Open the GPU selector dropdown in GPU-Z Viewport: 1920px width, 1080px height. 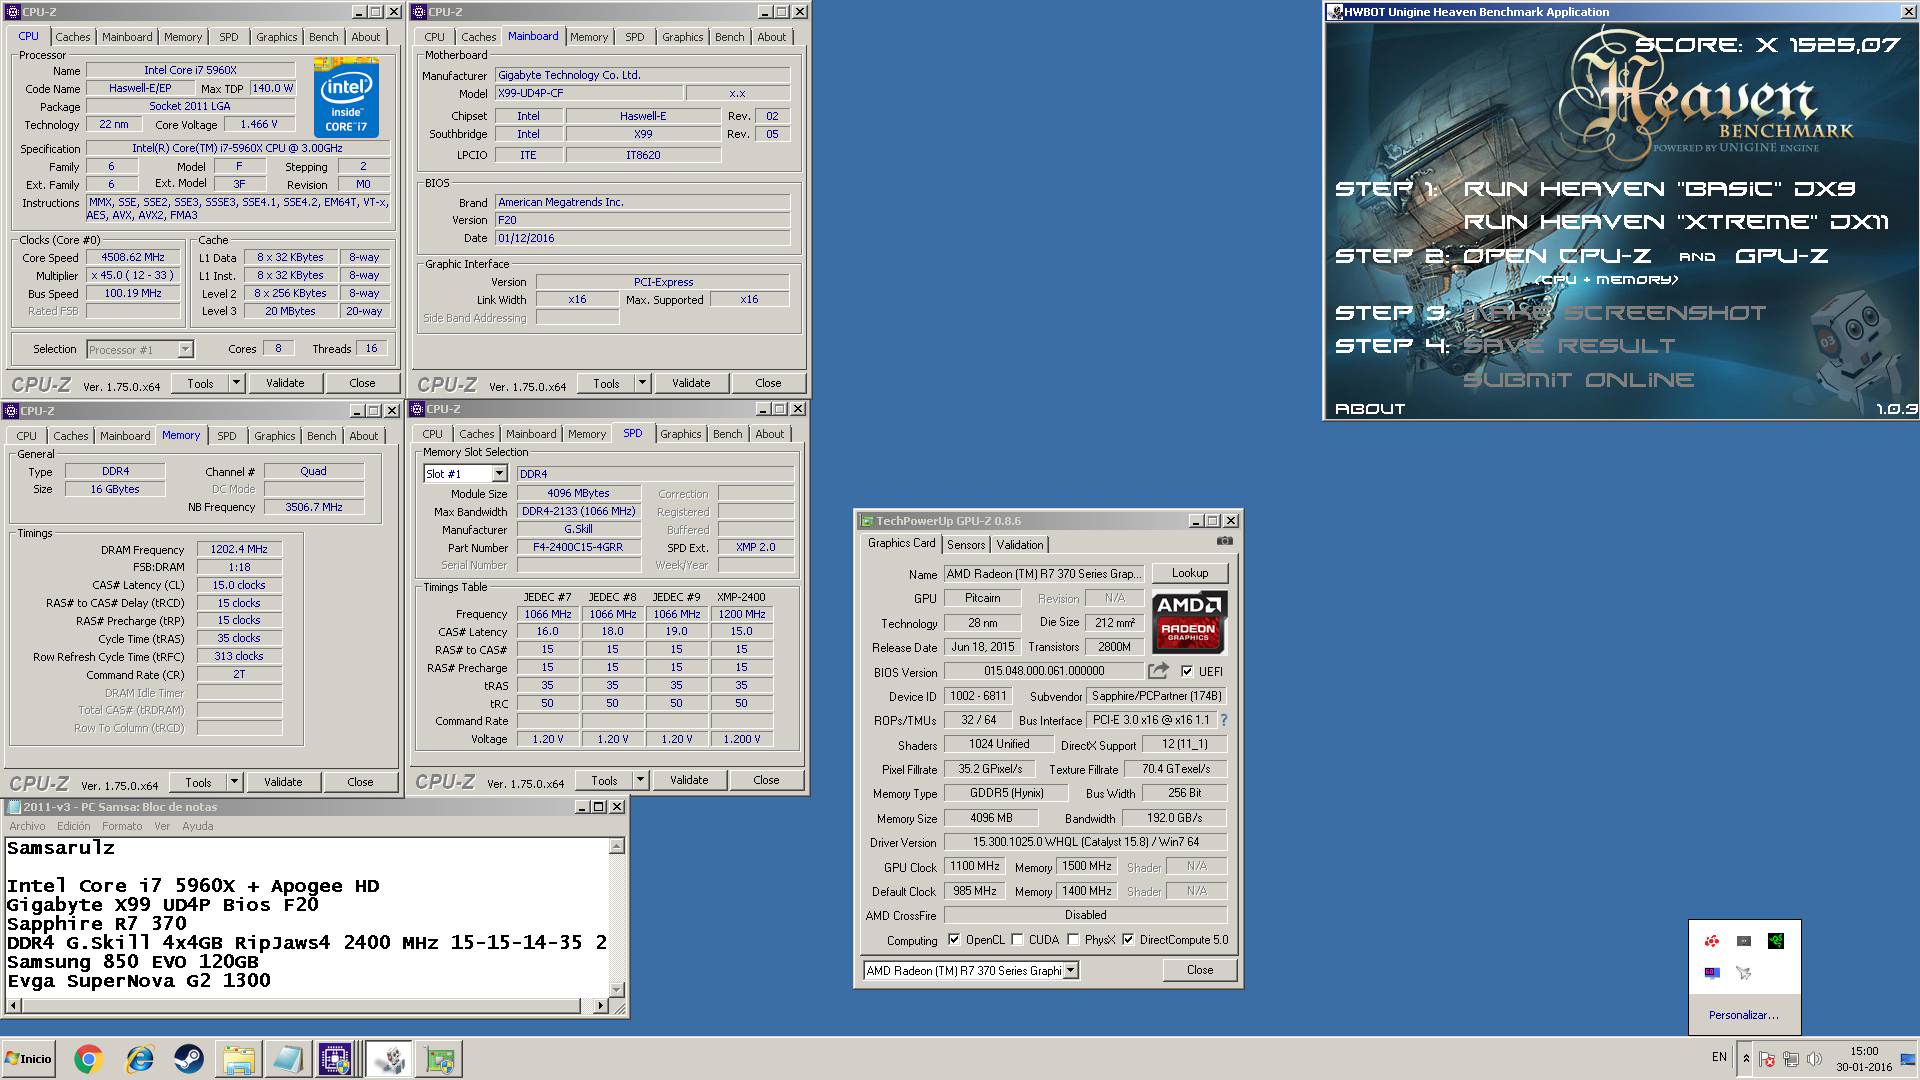(1071, 970)
